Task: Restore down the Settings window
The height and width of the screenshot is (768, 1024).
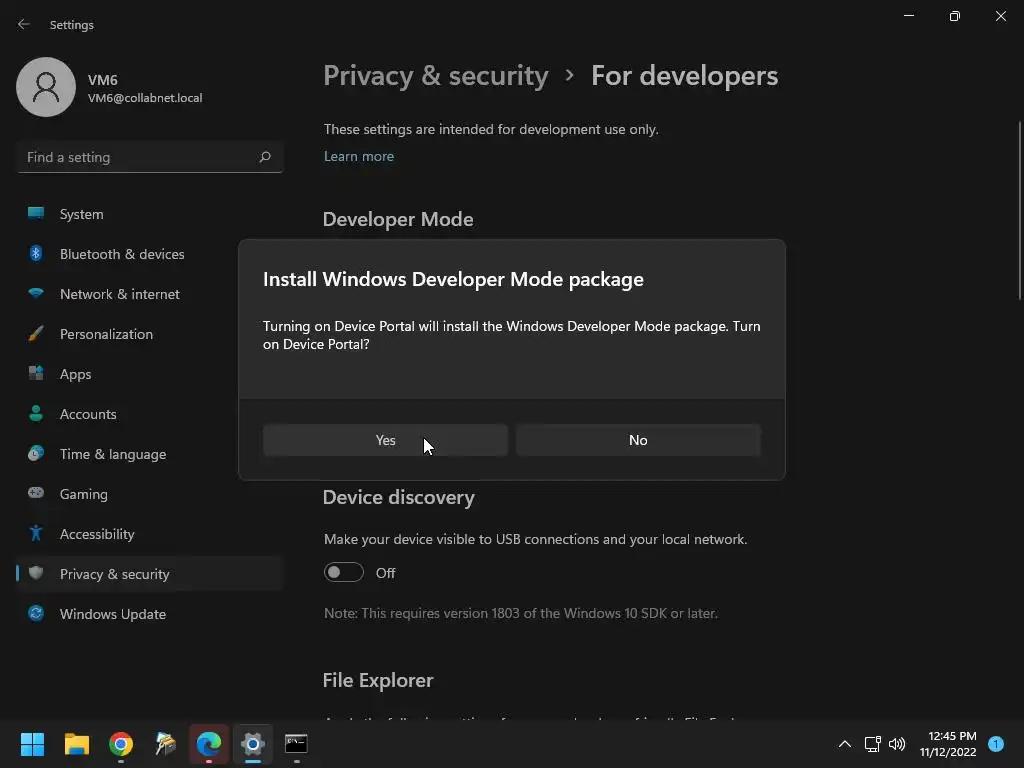Action: 955,16
